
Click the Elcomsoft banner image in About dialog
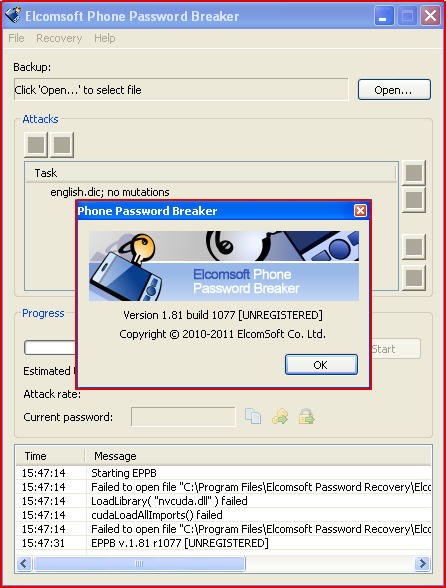(224, 266)
